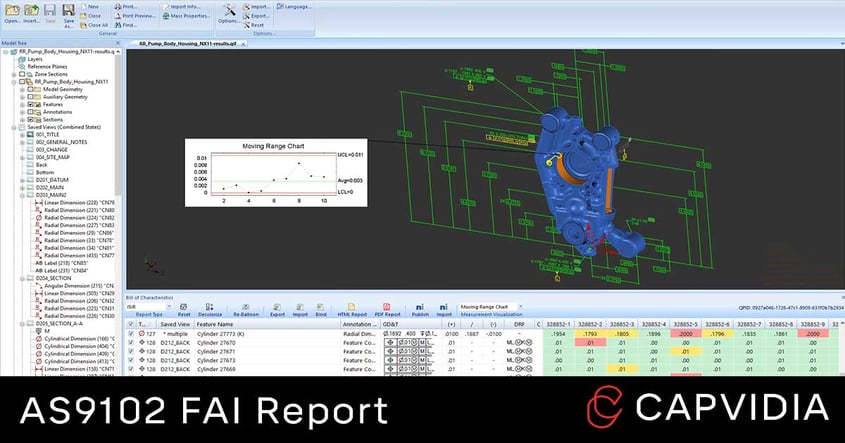Click the blue pump housing 3D model
Screen dimensions: 845x443
point(585,181)
